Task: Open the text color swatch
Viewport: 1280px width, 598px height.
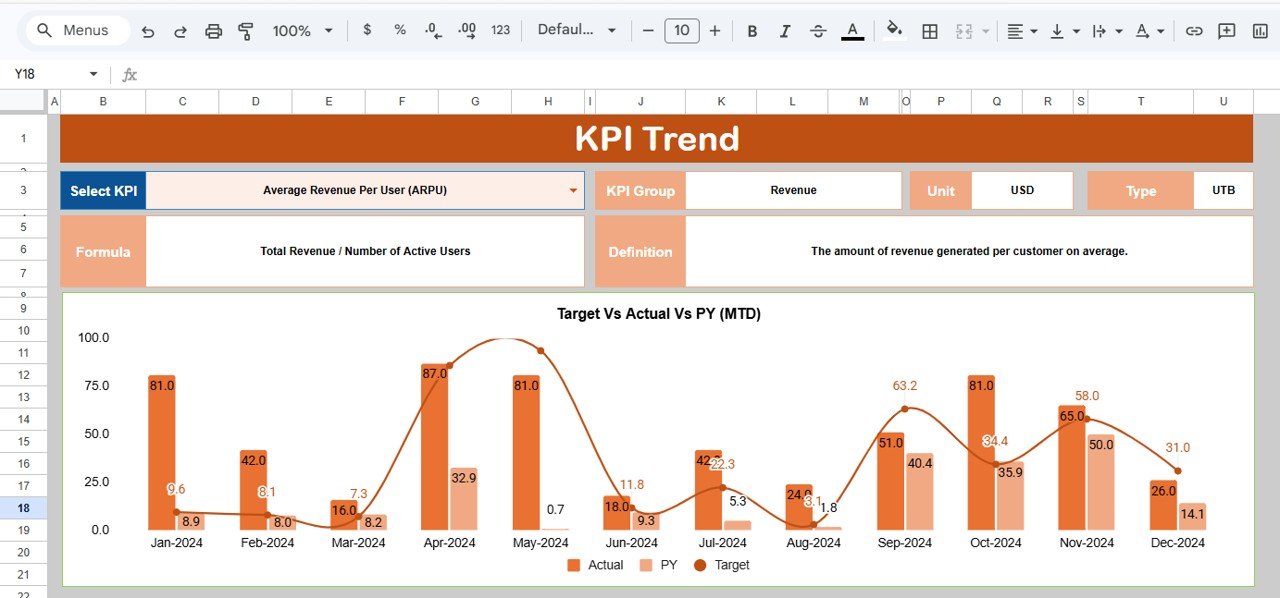Action: click(x=852, y=31)
